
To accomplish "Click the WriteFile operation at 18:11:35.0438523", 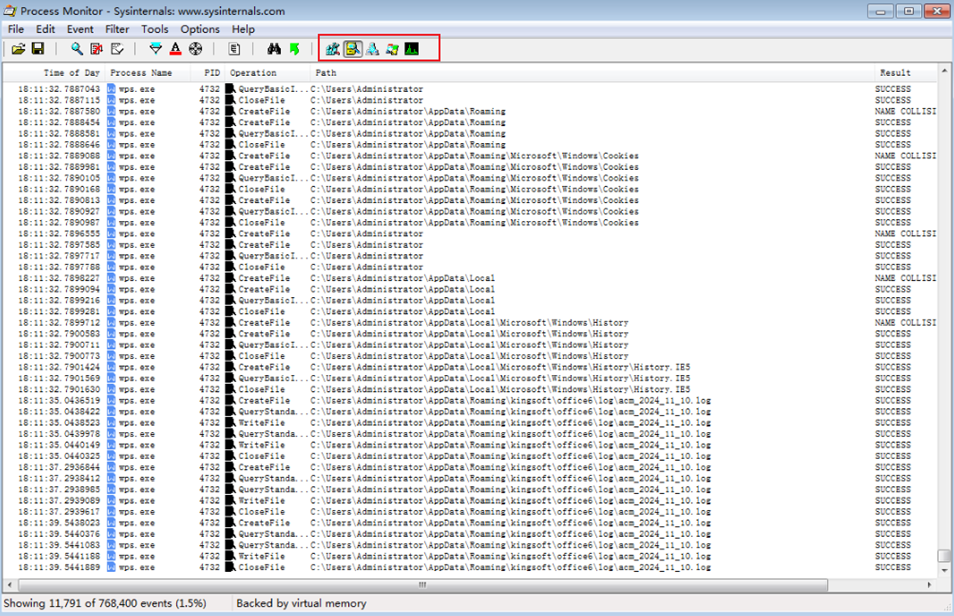I will click(262, 422).
